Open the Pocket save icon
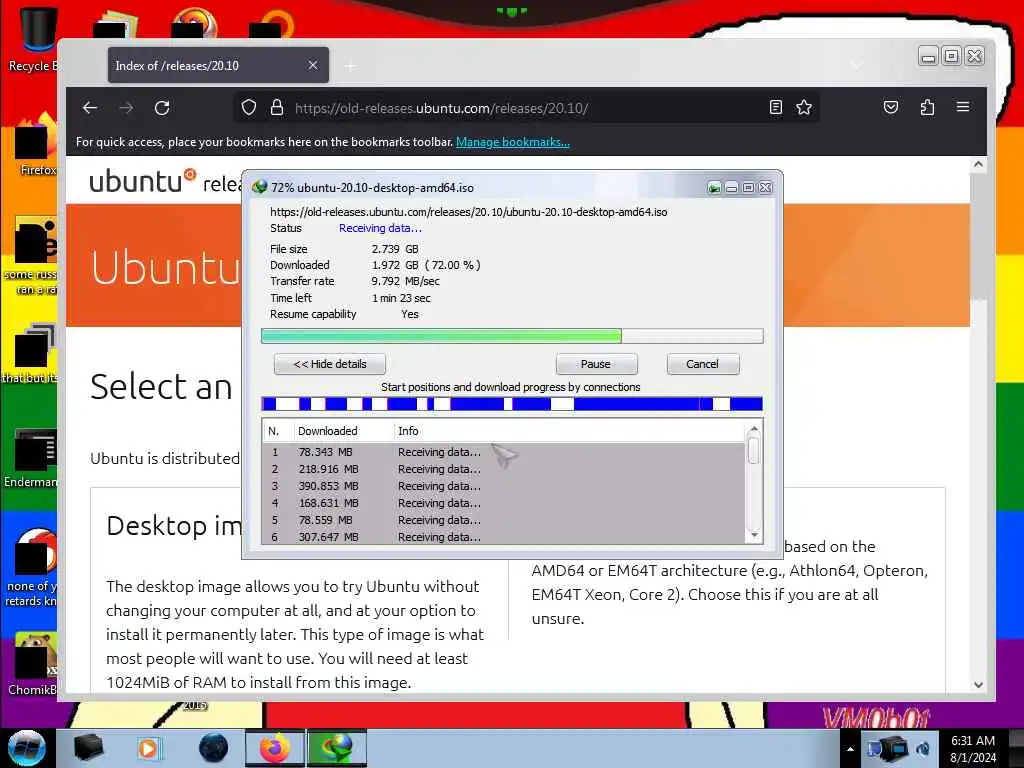 (x=891, y=107)
